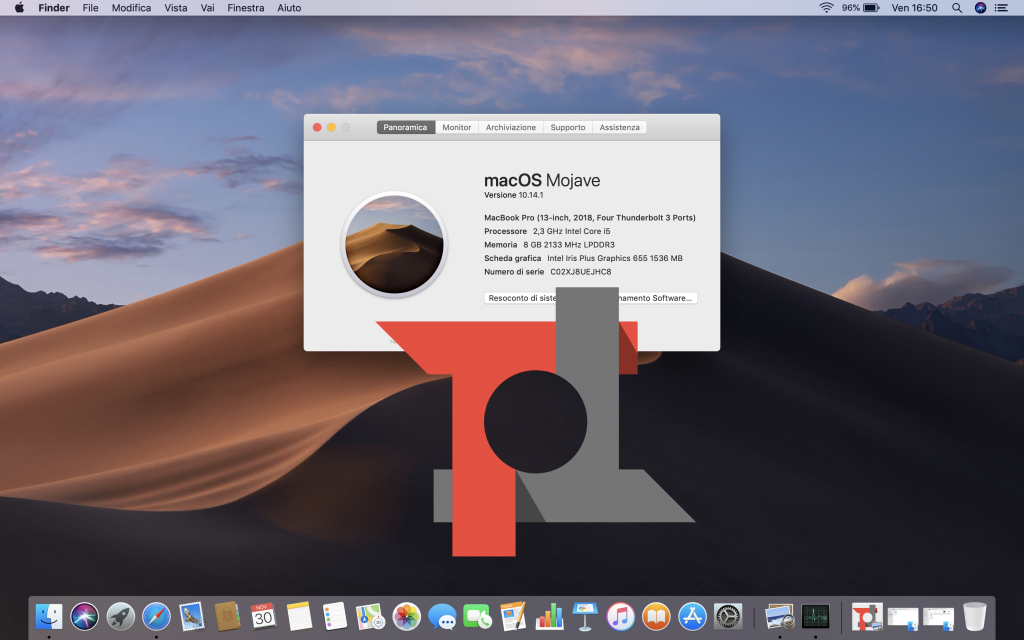Open the Calendar app in dock
Viewport: 1024px width, 640px height.
[263, 616]
